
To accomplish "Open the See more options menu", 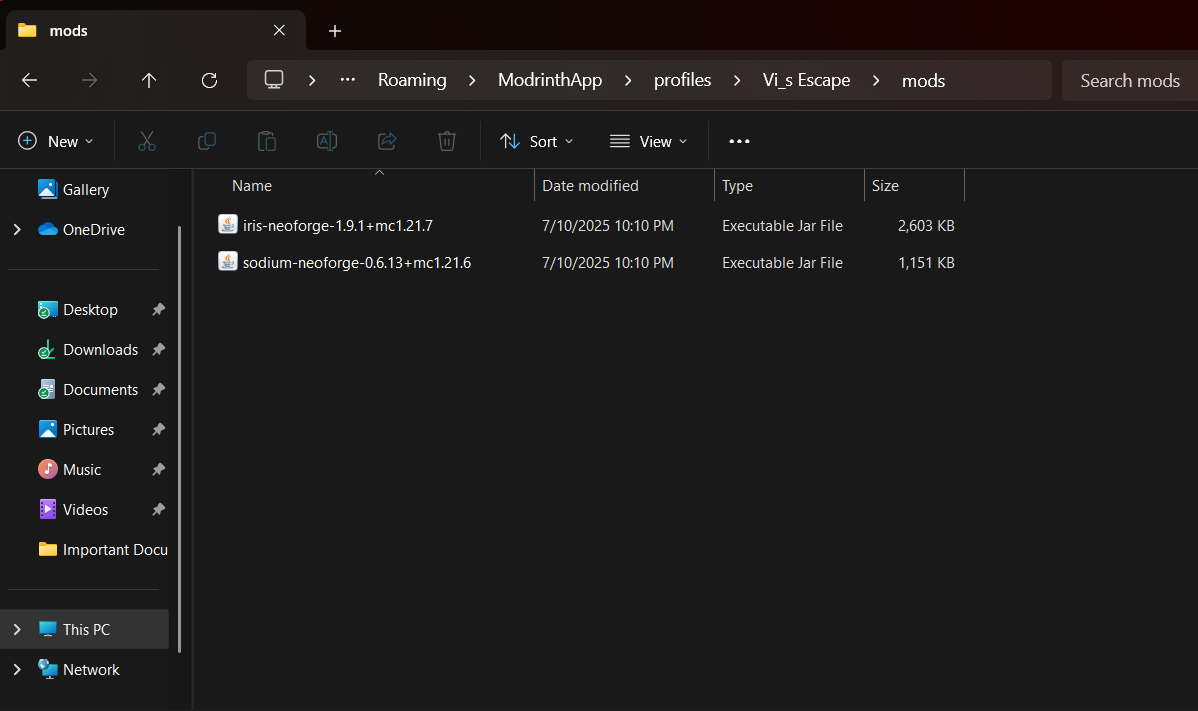I will 739,141.
